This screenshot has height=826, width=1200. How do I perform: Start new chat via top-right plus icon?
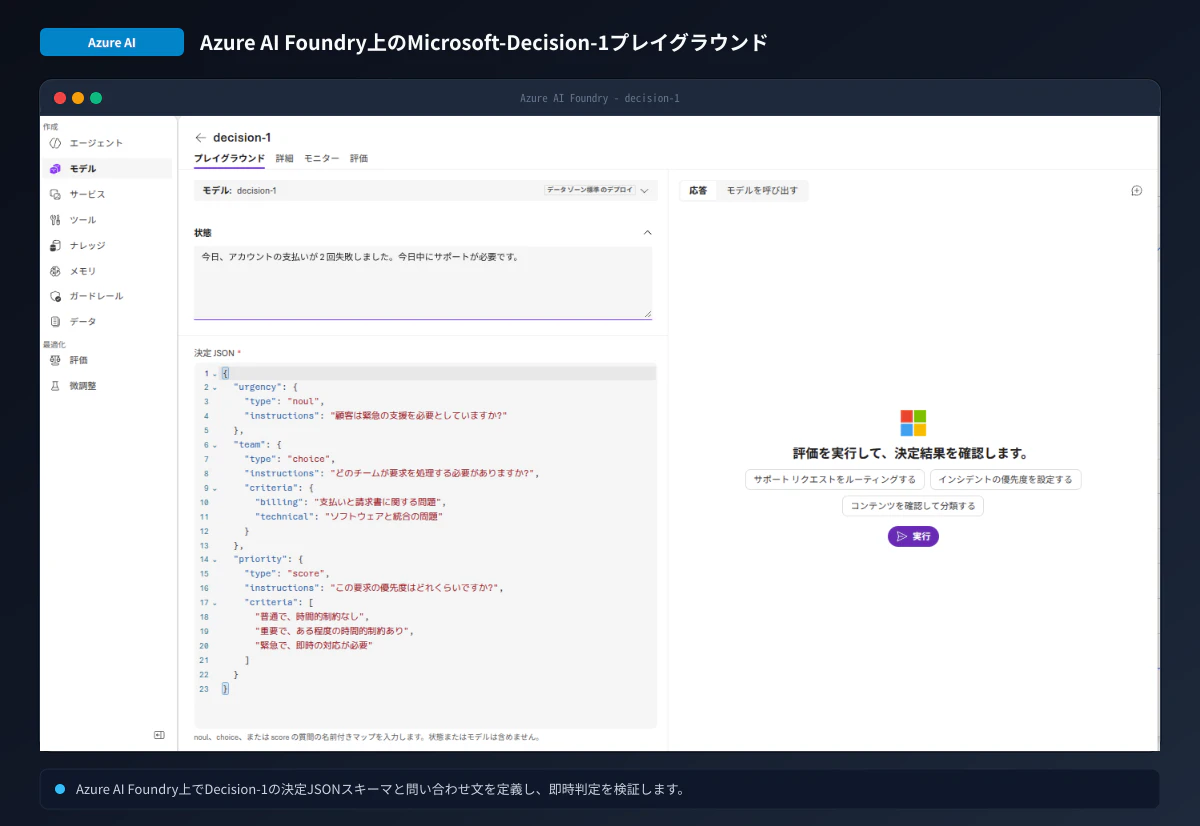click(x=1137, y=191)
